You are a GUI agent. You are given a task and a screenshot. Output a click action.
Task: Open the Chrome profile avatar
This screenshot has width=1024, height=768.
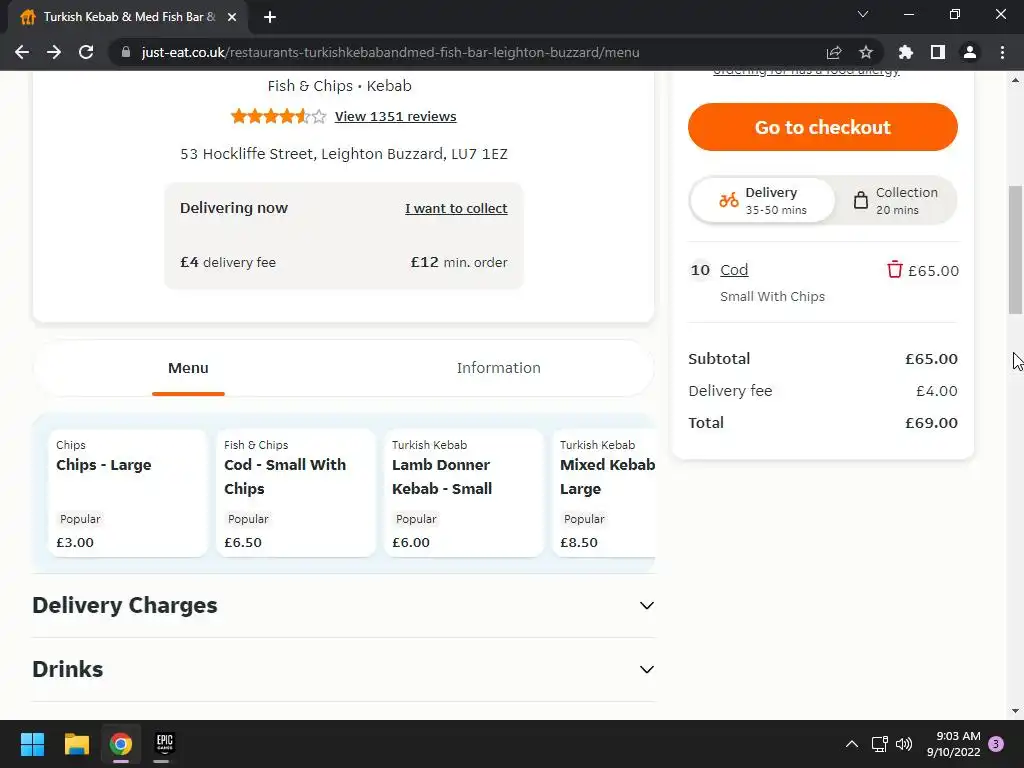[970, 52]
